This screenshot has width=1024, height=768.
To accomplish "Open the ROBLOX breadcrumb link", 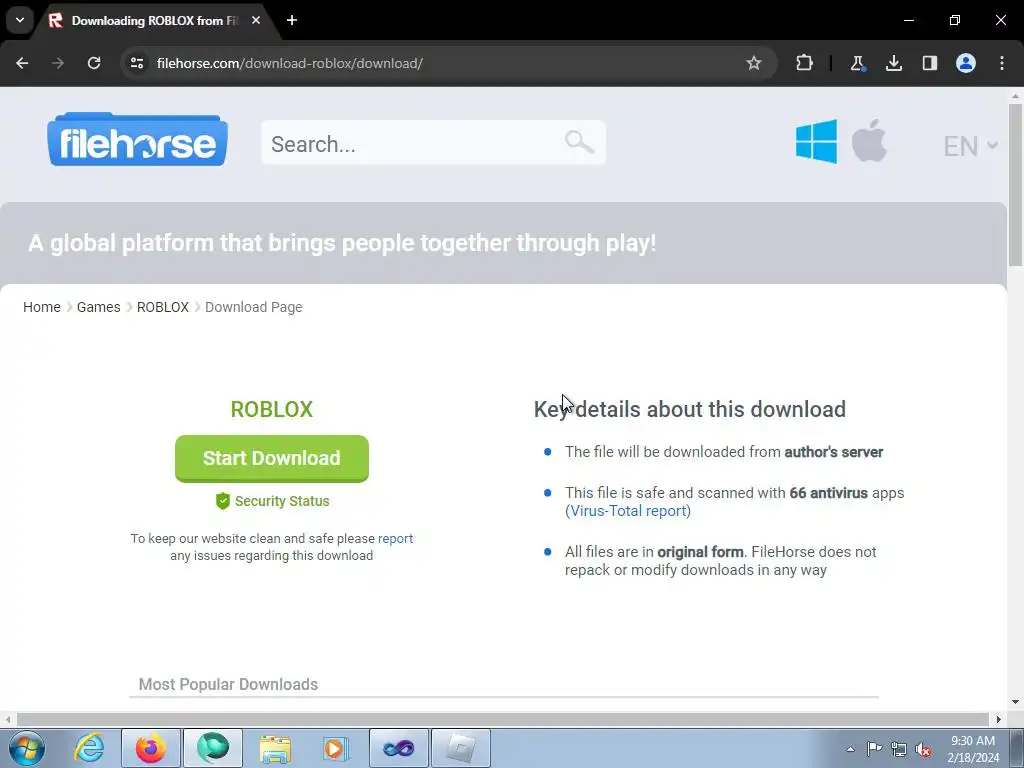I will [163, 307].
